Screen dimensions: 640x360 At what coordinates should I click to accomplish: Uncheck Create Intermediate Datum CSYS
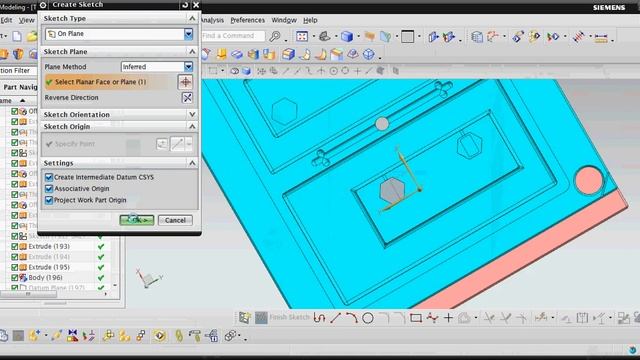[x=49, y=177]
